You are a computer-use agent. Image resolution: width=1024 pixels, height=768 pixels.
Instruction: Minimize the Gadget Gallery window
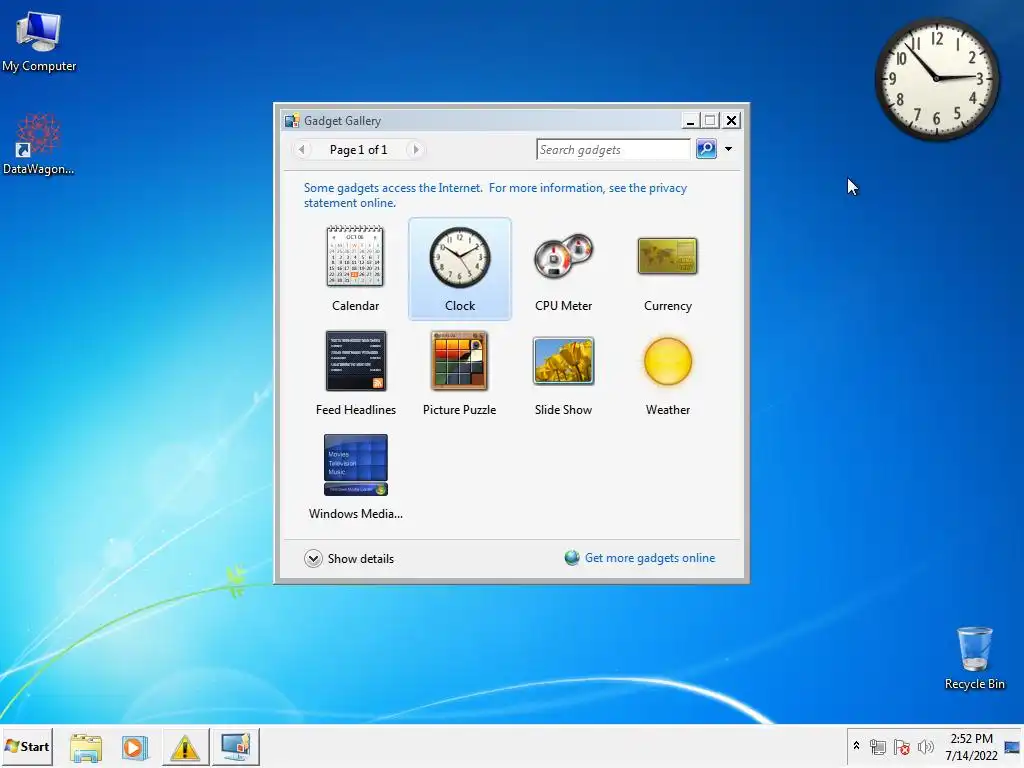pyautogui.click(x=690, y=120)
